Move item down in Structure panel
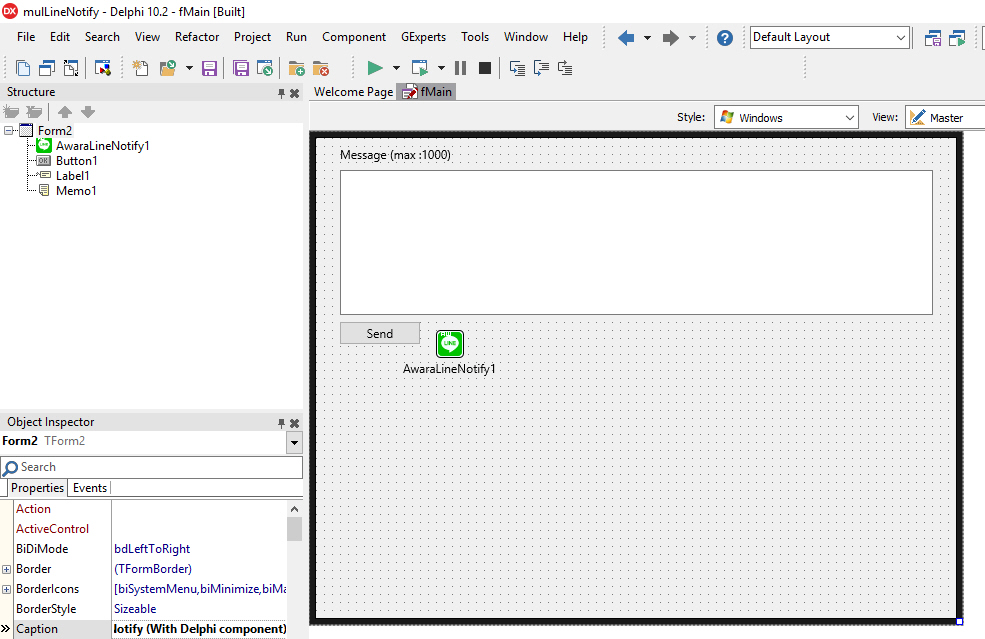Image resolution: width=985 pixels, height=639 pixels. pos(88,112)
